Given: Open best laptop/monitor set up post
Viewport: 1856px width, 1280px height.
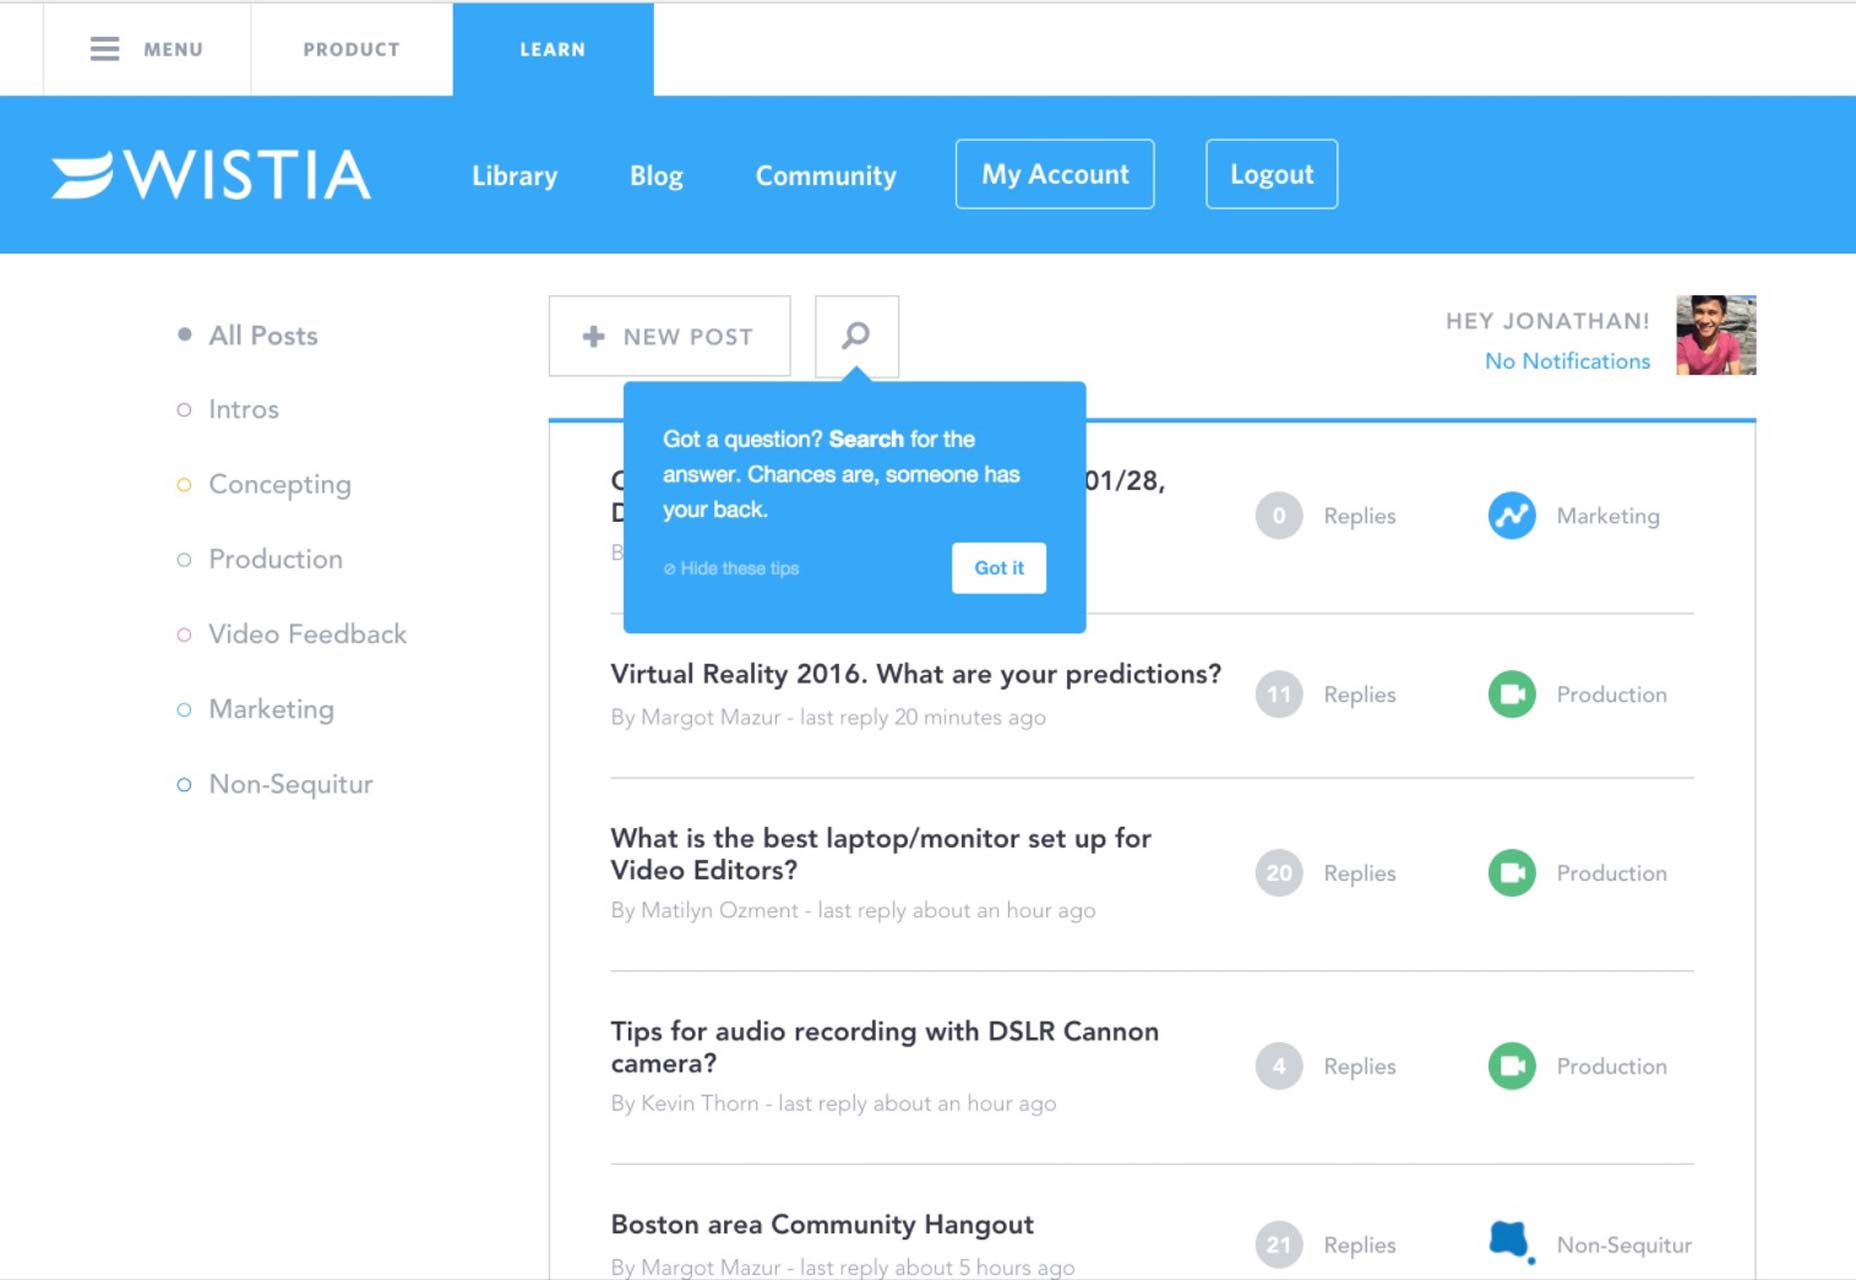Looking at the screenshot, I should tap(881, 854).
